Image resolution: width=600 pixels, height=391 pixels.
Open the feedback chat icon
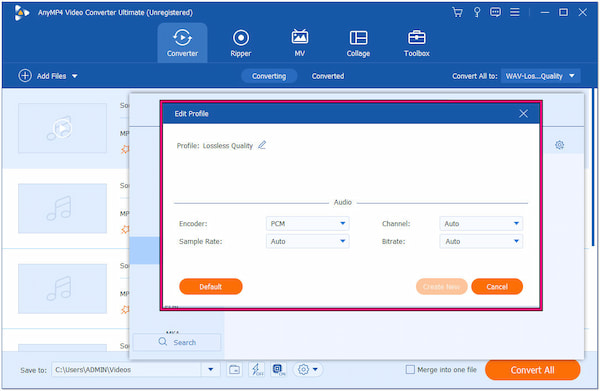coord(495,12)
